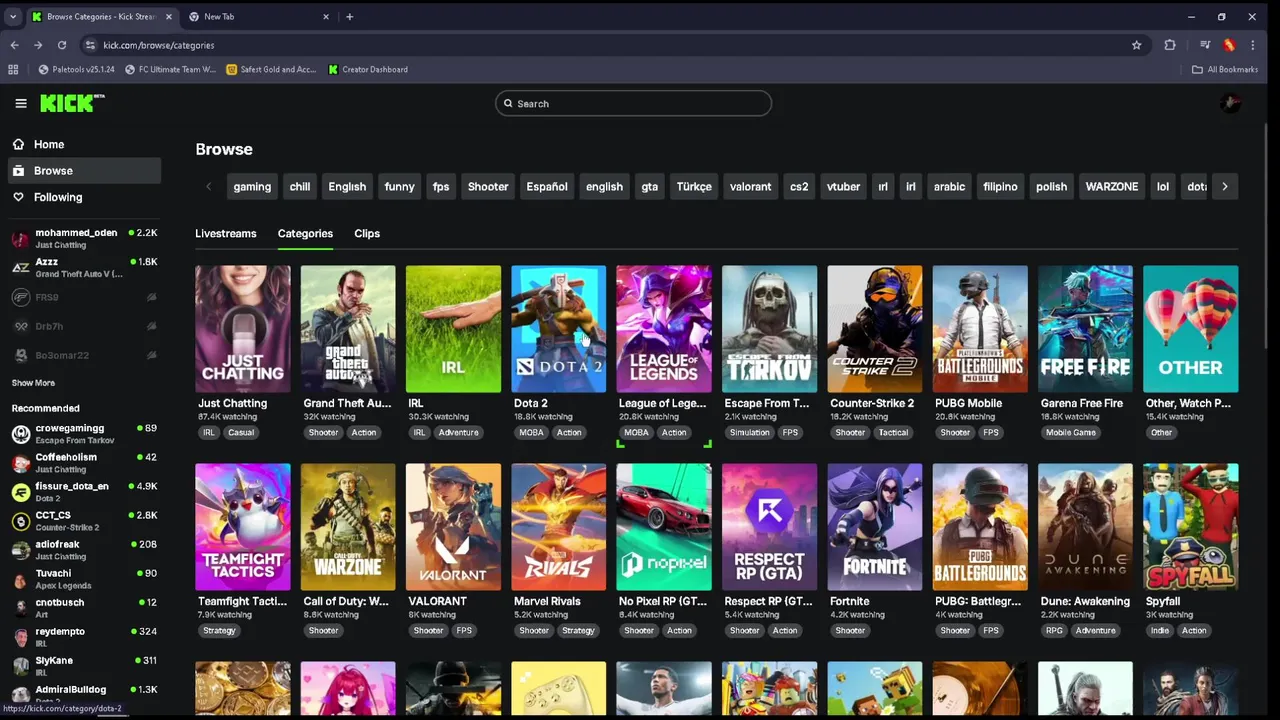Open Fortnite category thumbnail
Image resolution: width=1280 pixels, height=720 pixels.
875,527
